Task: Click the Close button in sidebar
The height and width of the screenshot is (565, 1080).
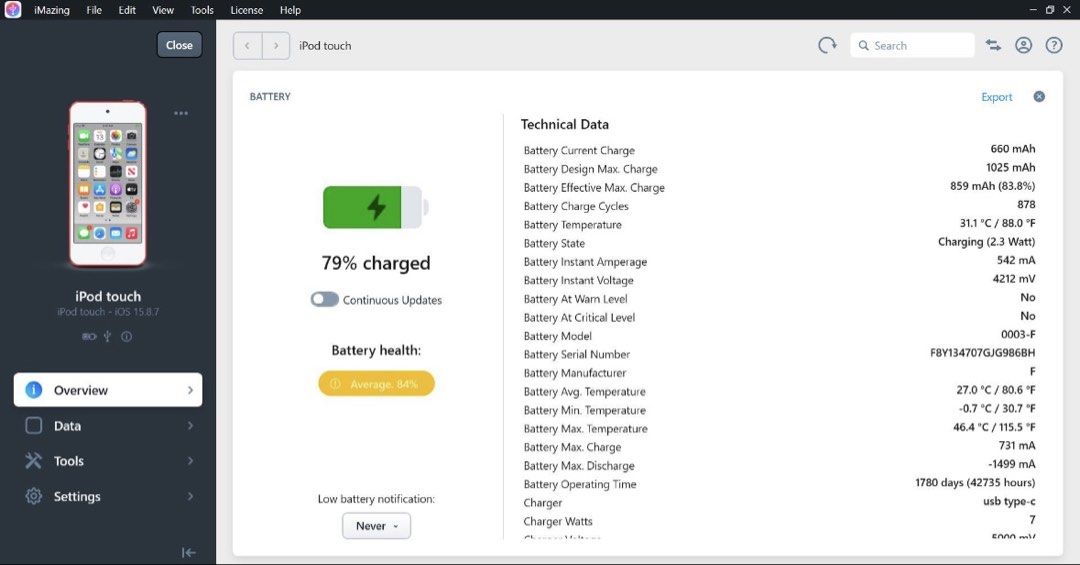Action: point(179,45)
